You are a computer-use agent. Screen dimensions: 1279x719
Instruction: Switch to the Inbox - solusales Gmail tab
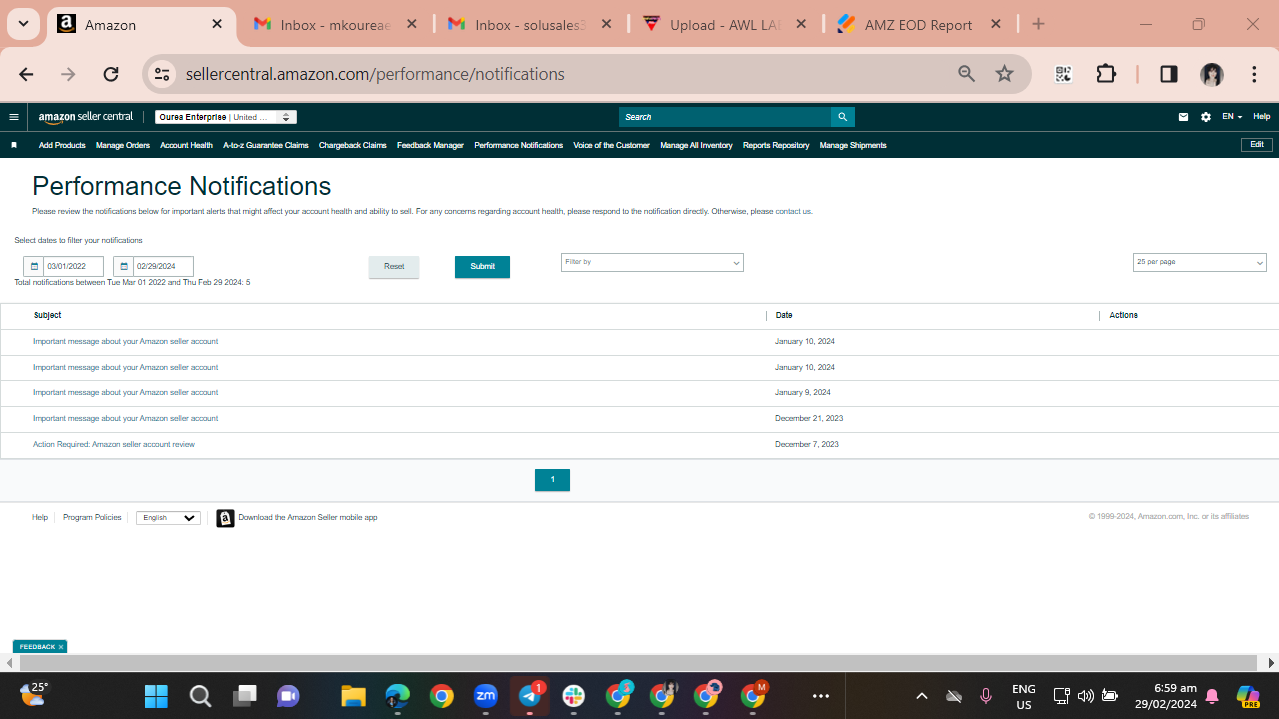528,25
